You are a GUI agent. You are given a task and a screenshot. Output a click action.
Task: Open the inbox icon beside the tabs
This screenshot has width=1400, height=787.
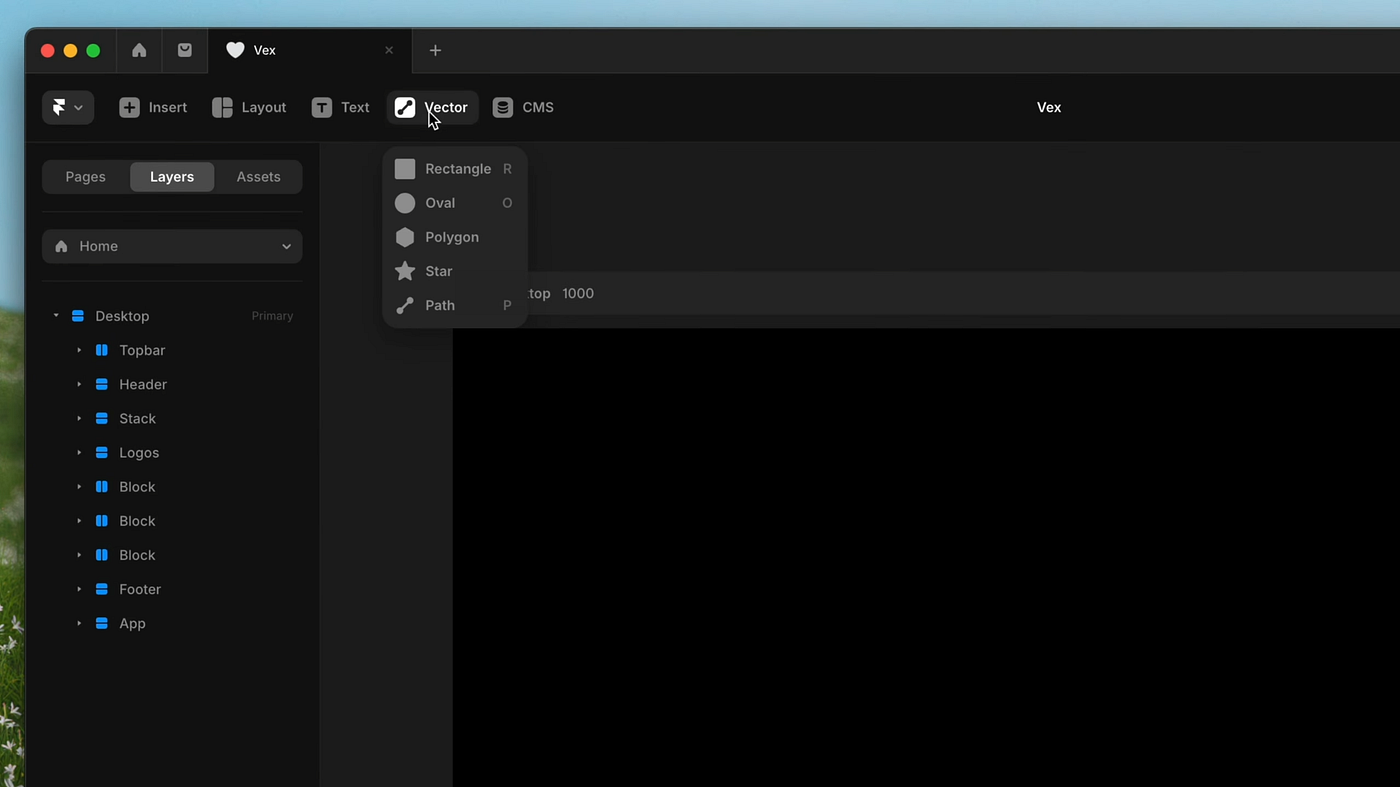(184, 50)
